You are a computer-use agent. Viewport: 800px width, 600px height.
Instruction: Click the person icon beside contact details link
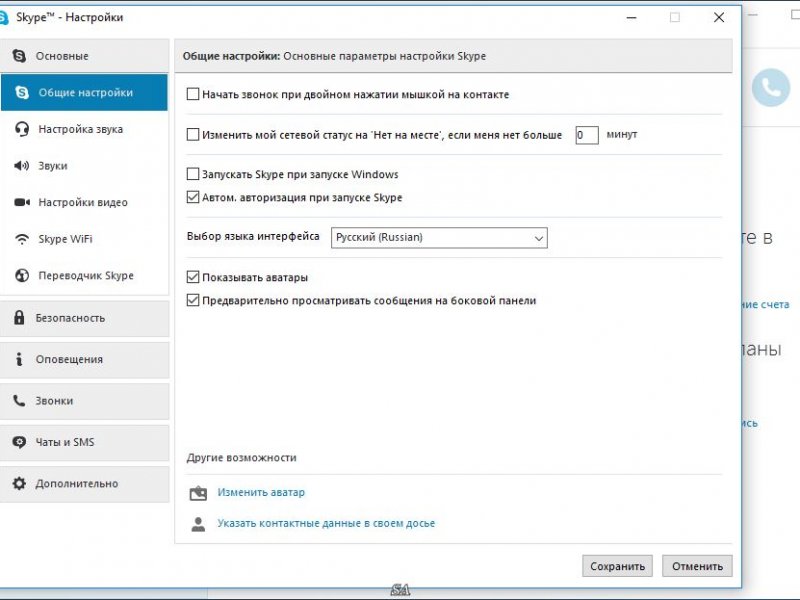198,523
